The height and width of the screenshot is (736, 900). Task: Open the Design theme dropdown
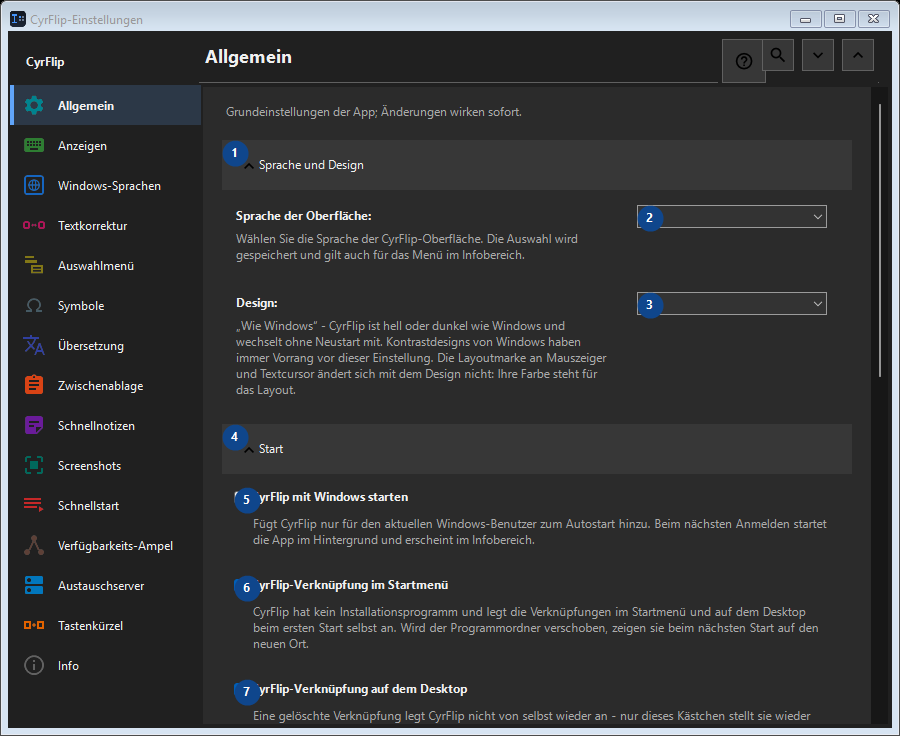(x=732, y=304)
